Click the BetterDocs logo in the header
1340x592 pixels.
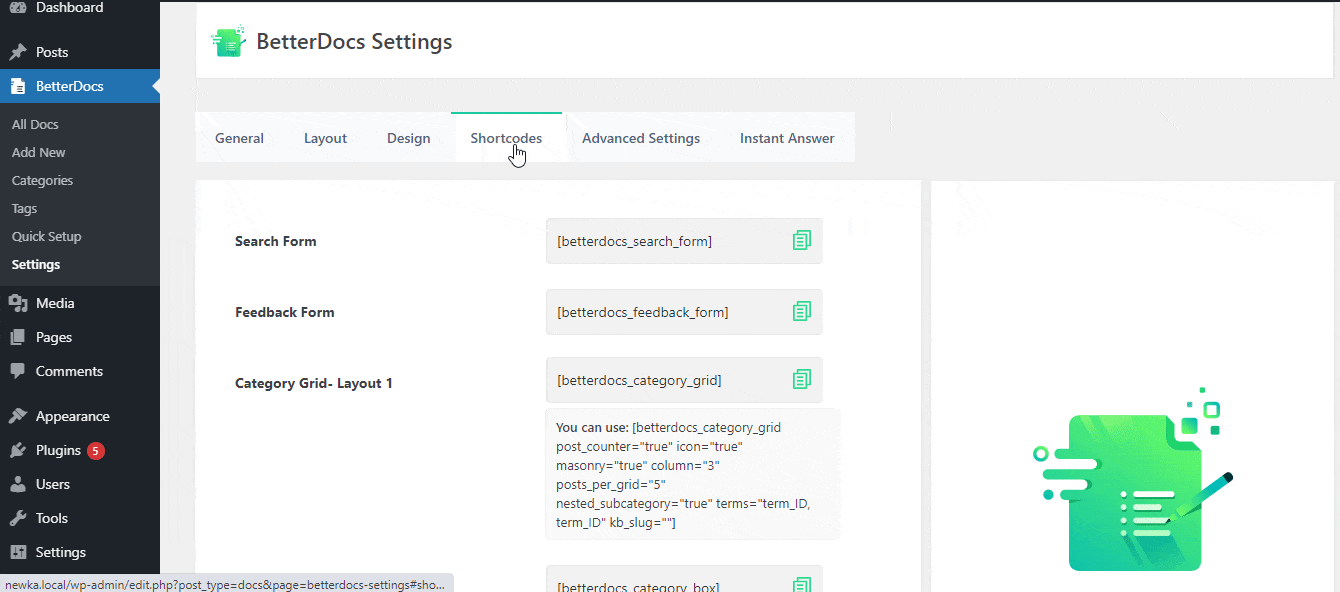(x=228, y=42)
